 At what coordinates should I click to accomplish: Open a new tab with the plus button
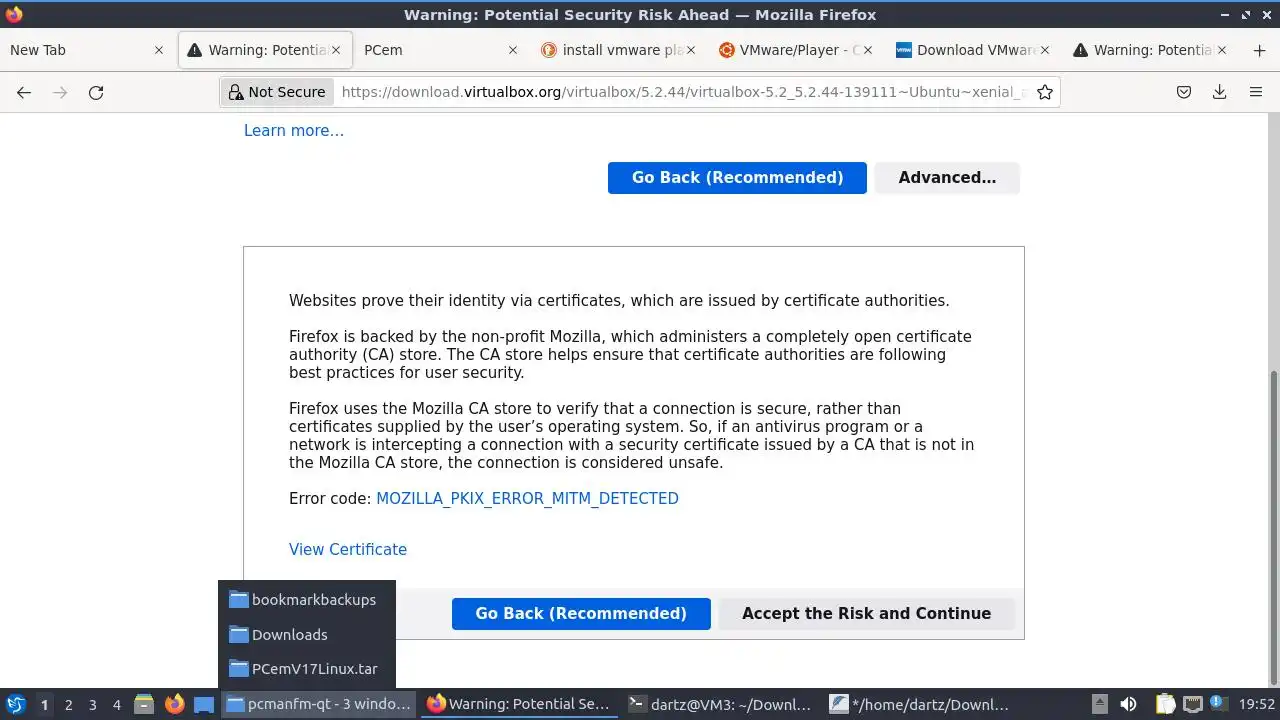point(1259,50)
